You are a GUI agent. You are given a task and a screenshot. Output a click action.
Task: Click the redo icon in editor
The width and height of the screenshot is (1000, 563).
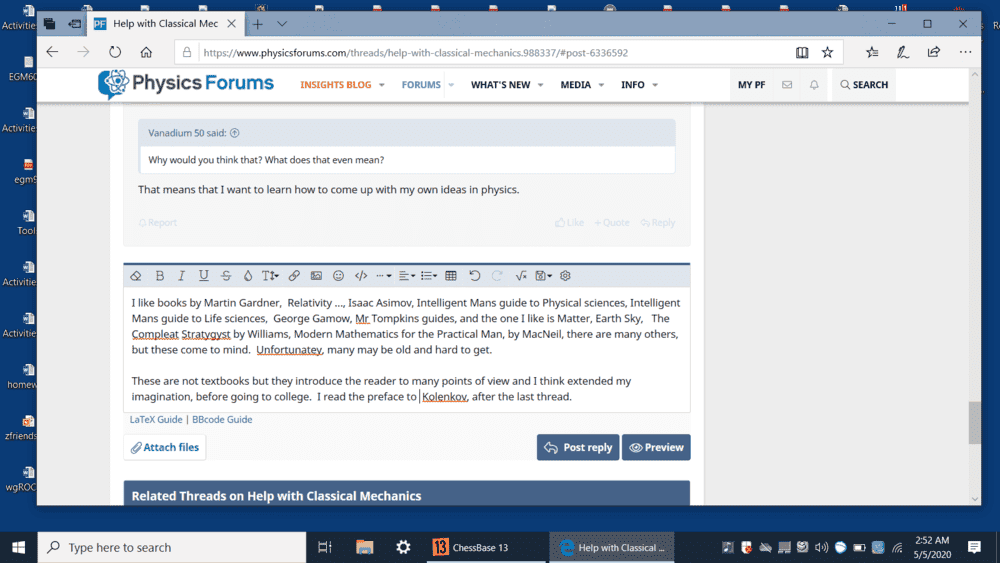coord(497,276)
